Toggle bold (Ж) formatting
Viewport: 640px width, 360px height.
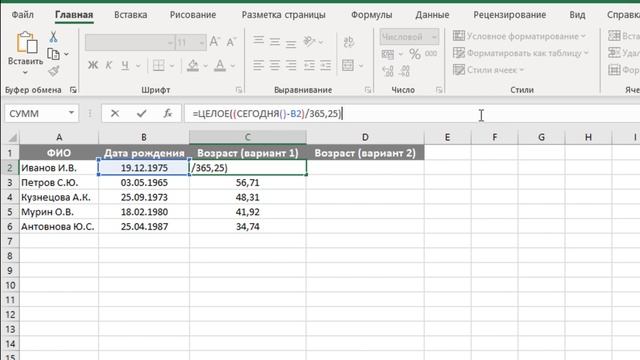pyautogui.click(x=93, y=65)
